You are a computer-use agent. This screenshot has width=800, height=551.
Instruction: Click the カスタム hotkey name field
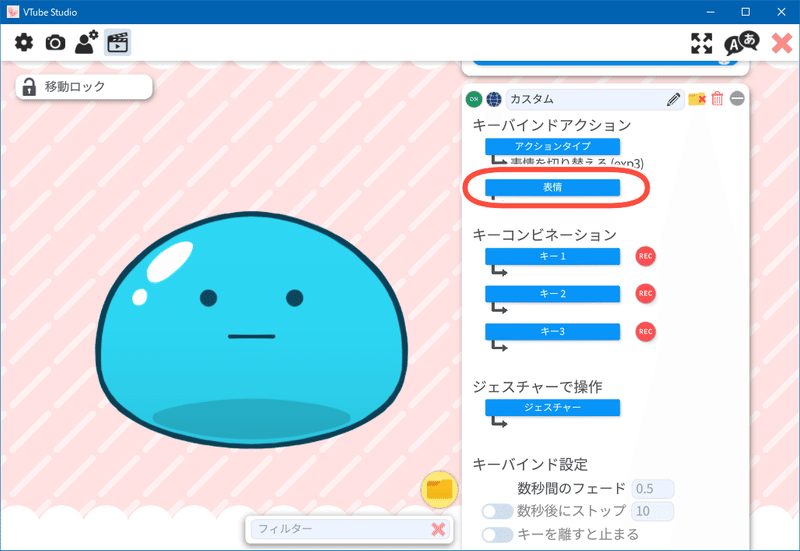[x=594, y=99]
